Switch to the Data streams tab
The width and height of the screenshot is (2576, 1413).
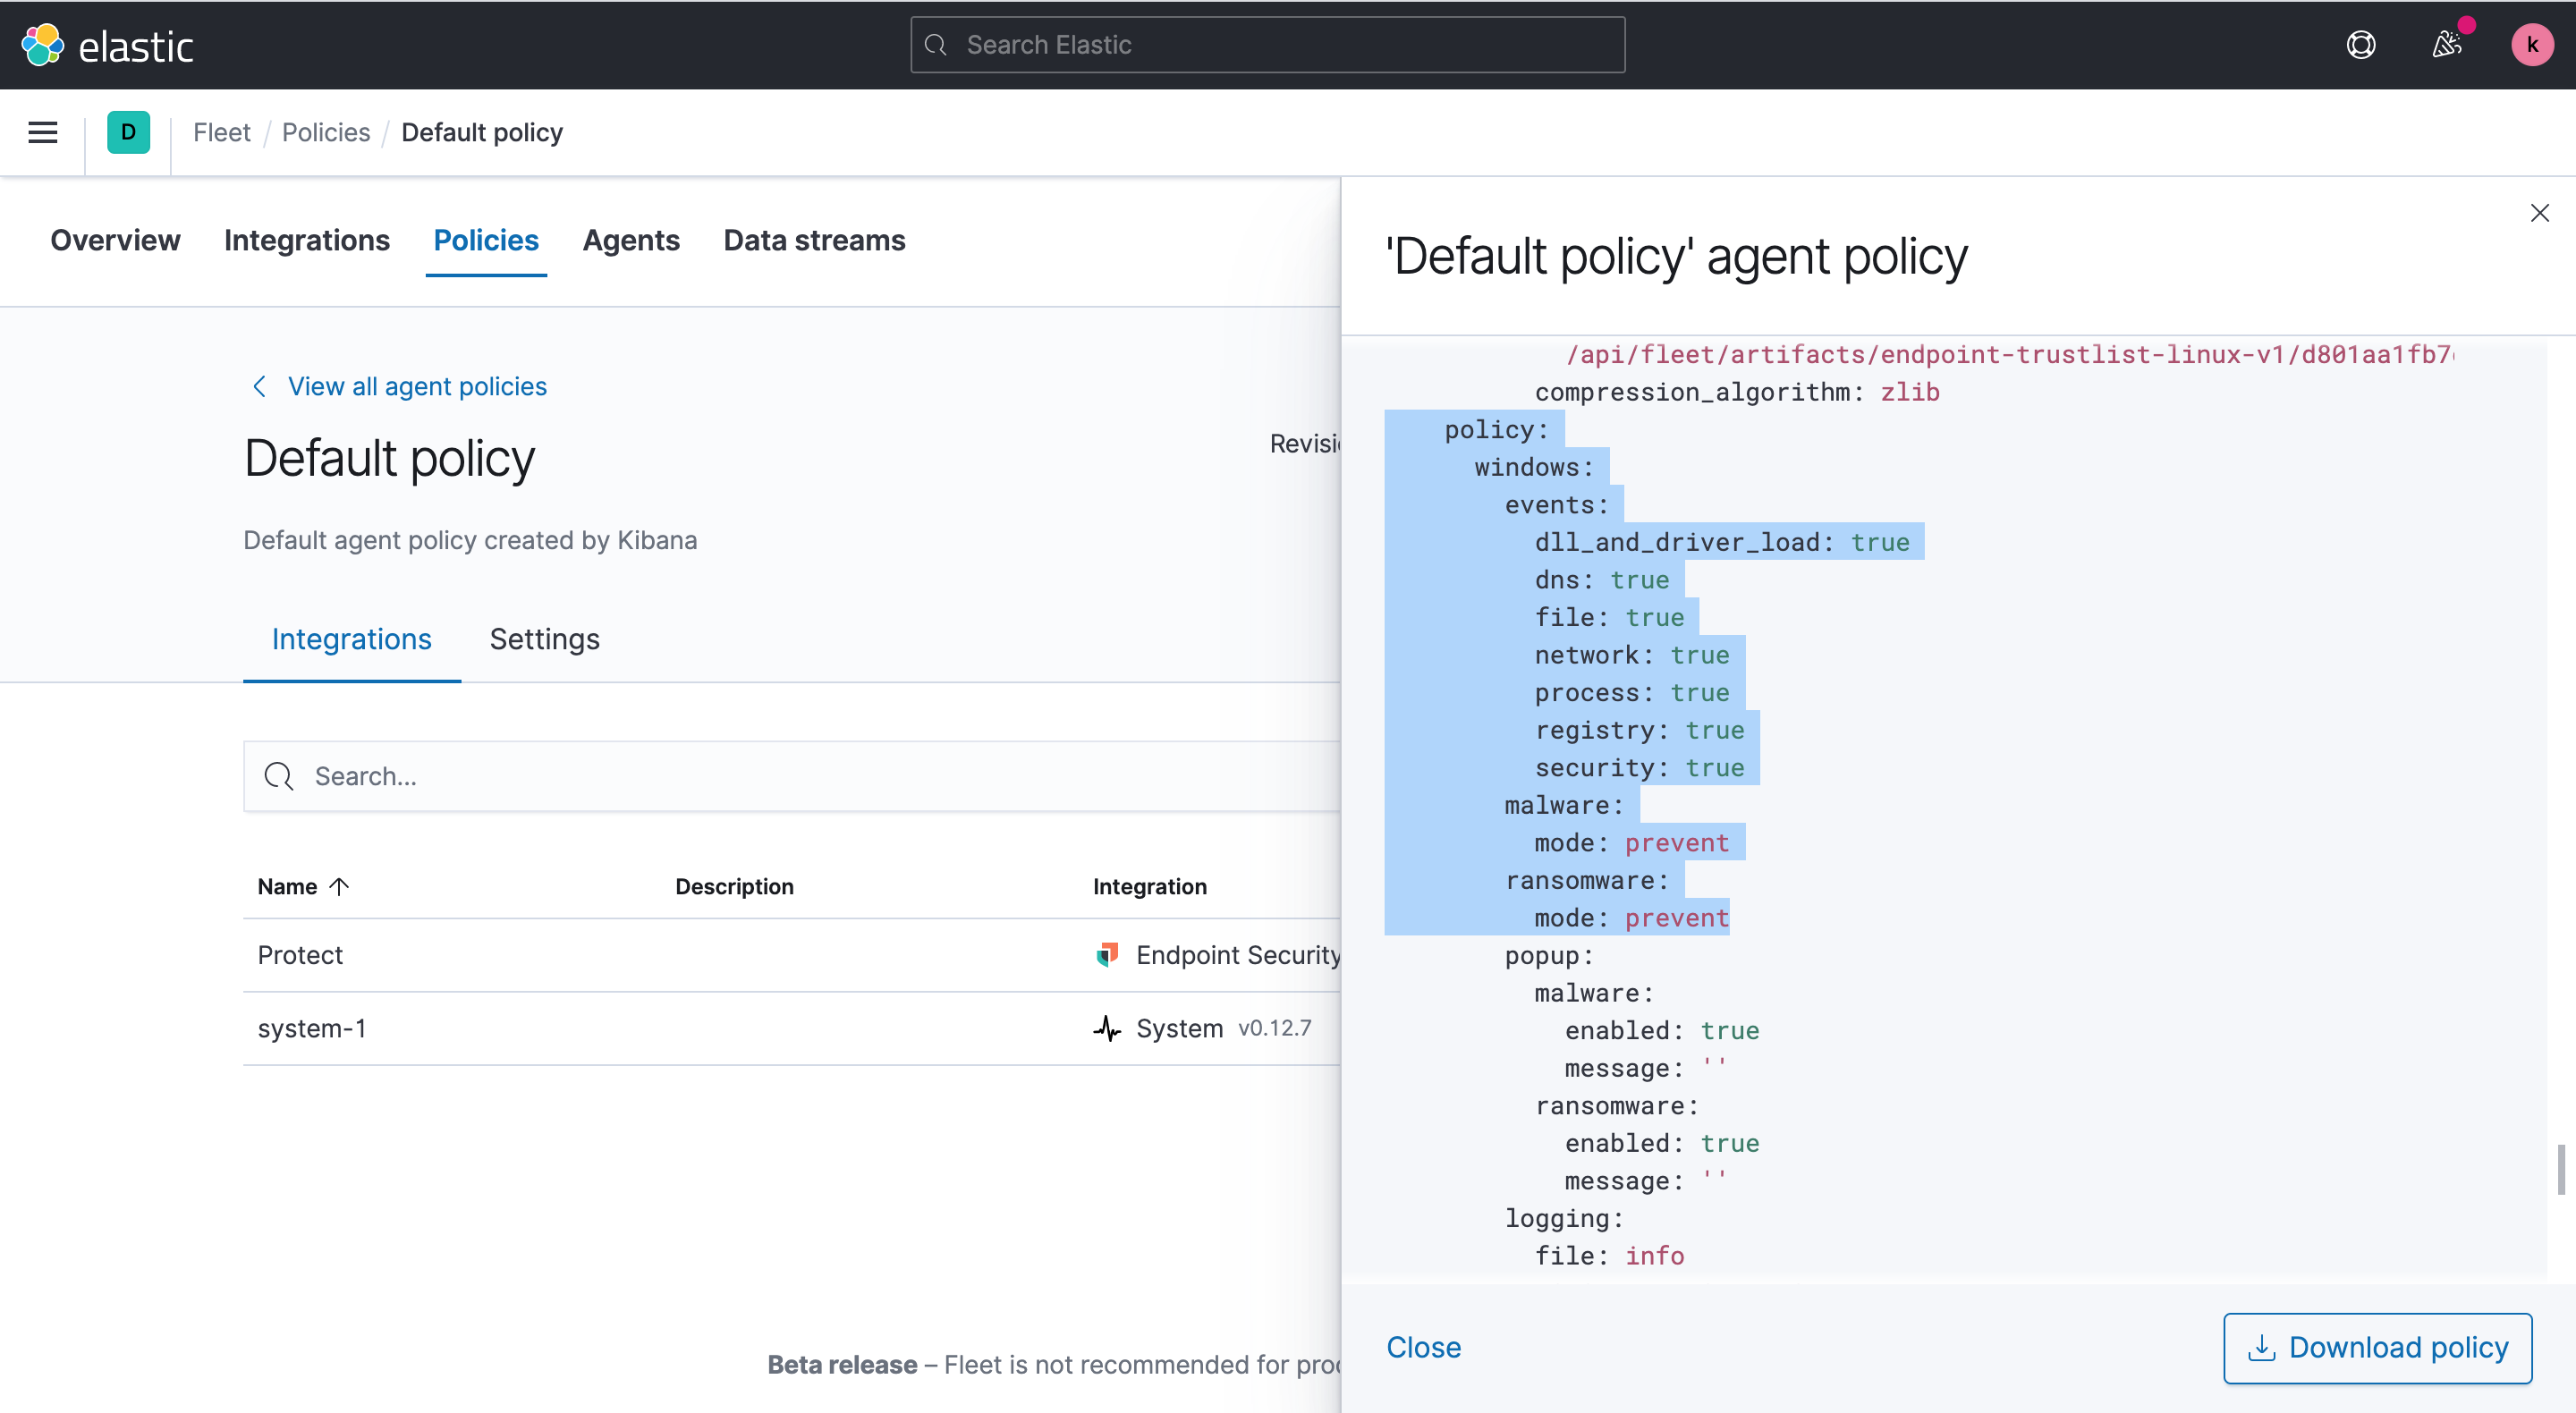[x=813, y=240]
